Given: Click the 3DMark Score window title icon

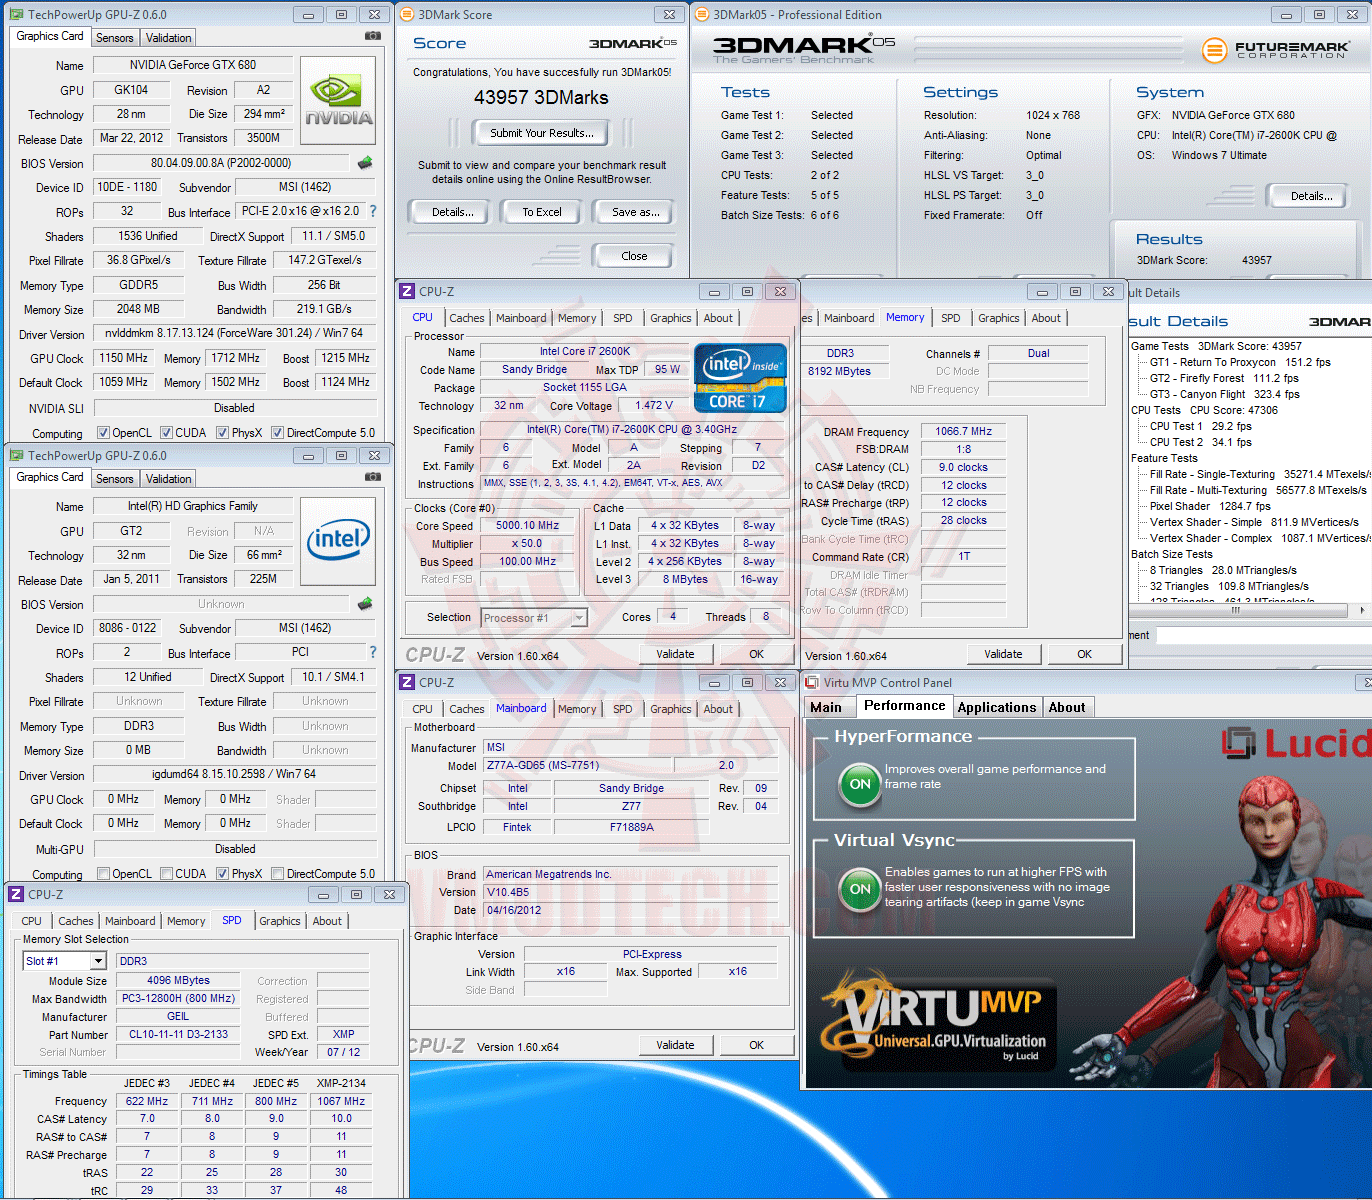Looking at the screenshot, I should tap(407, 14).
